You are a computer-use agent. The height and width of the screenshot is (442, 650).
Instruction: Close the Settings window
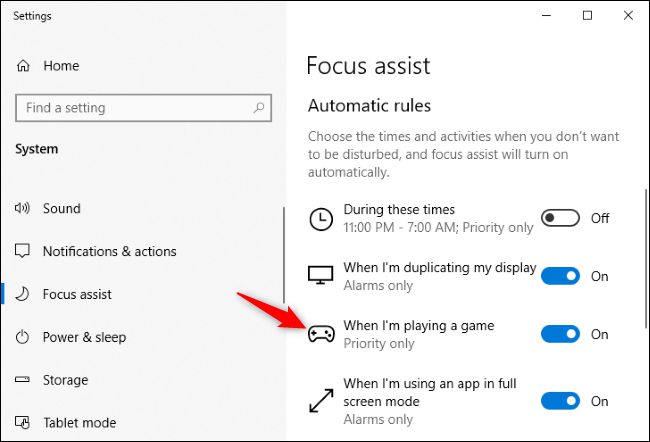click(x=628, y=16)
